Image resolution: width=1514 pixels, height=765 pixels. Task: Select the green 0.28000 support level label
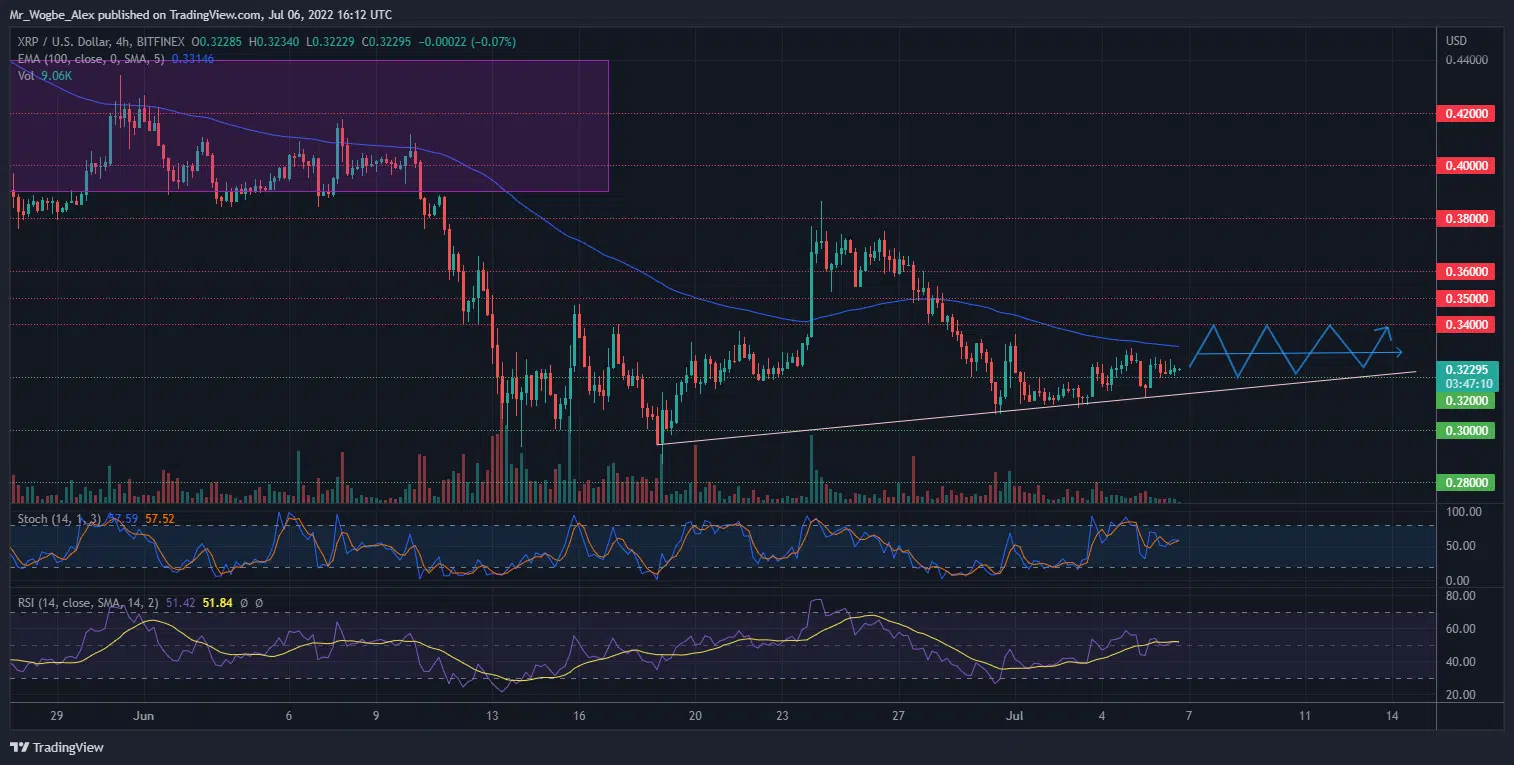1464,483
